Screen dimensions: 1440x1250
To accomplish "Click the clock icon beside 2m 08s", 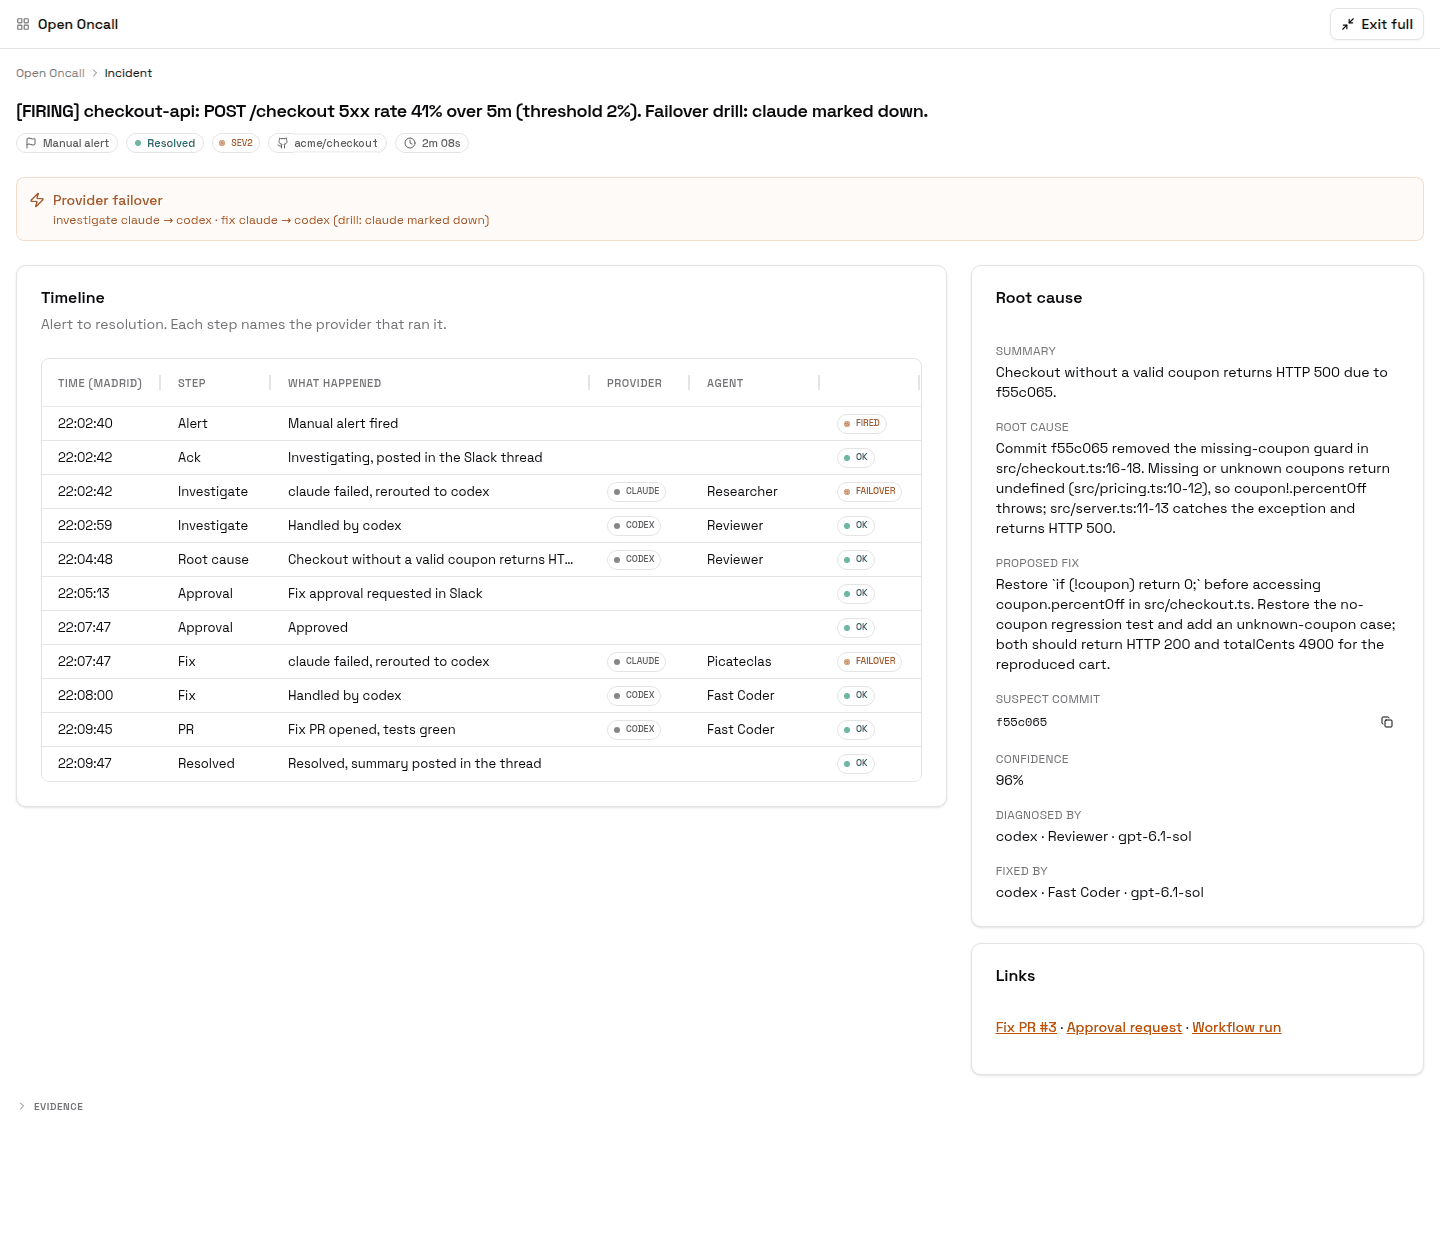I will (x=410, y=143).
